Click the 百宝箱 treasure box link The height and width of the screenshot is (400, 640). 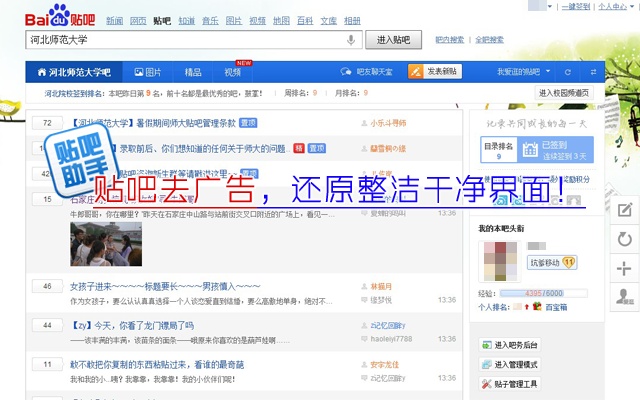click(556, 307)
